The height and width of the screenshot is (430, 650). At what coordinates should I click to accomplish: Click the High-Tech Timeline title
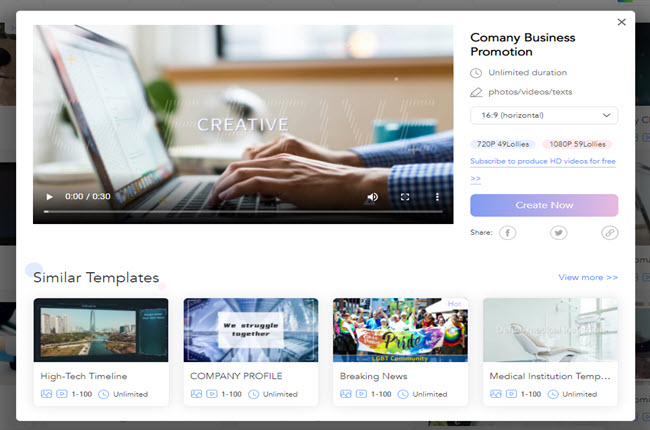pos(84,376)
